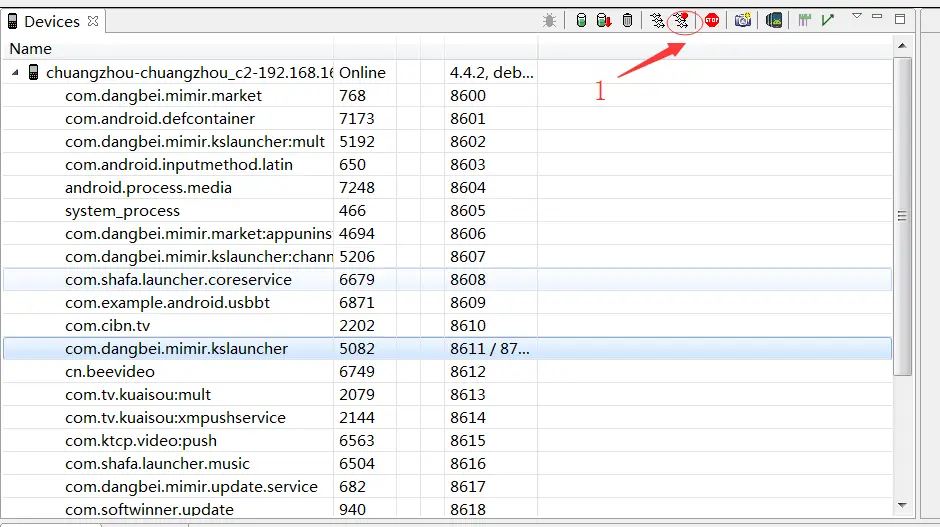Click port value 8614
940x527 pixels.
[x=468, y=417]
